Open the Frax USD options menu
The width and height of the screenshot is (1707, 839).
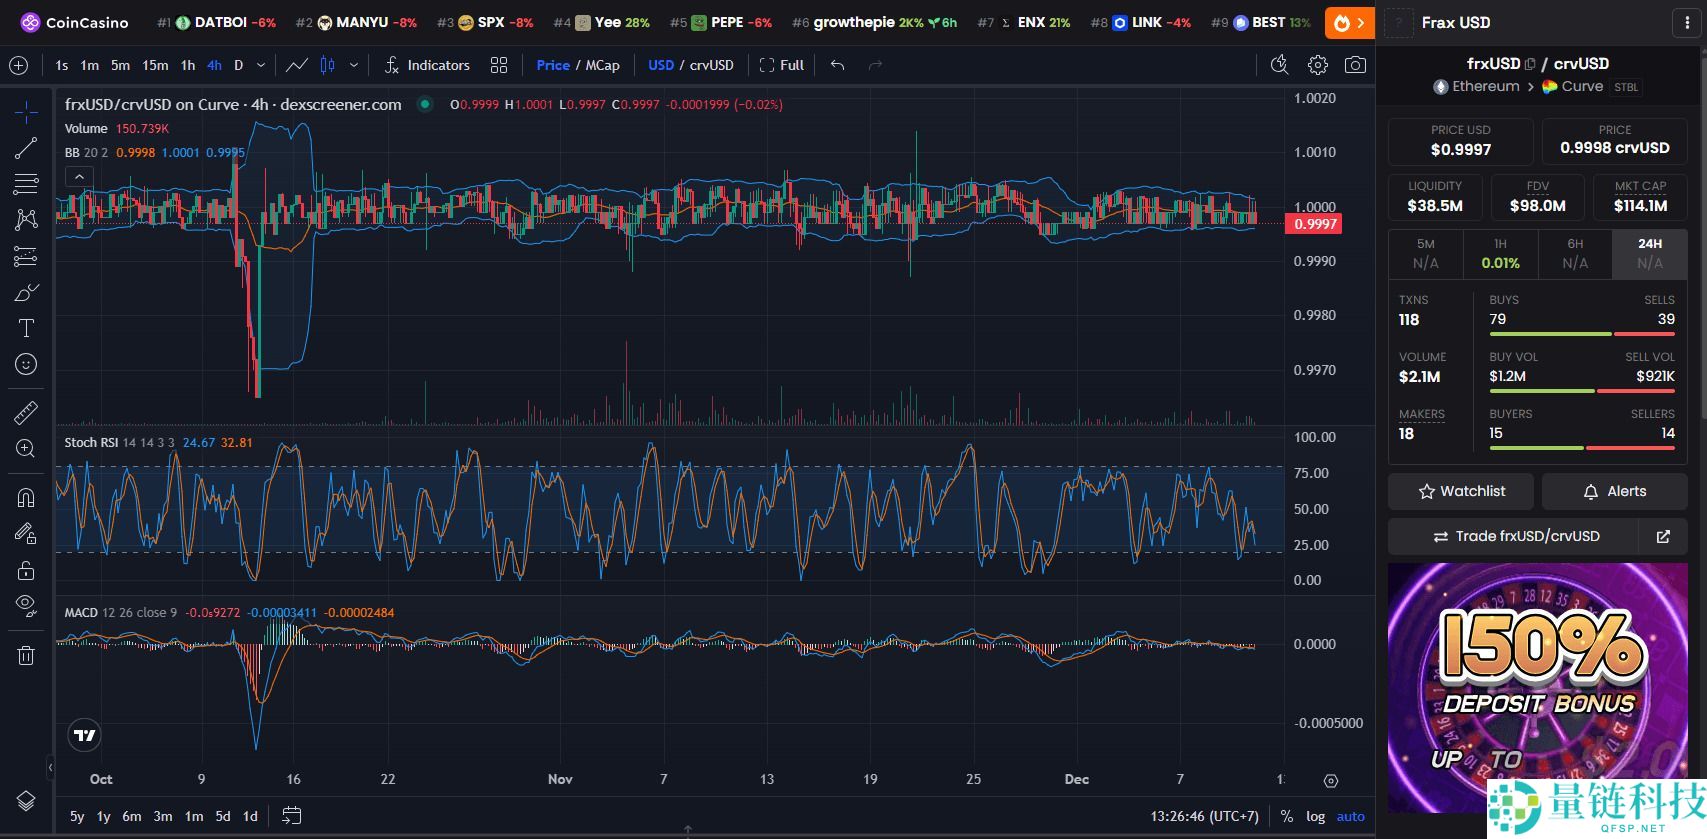[1688, 22]
